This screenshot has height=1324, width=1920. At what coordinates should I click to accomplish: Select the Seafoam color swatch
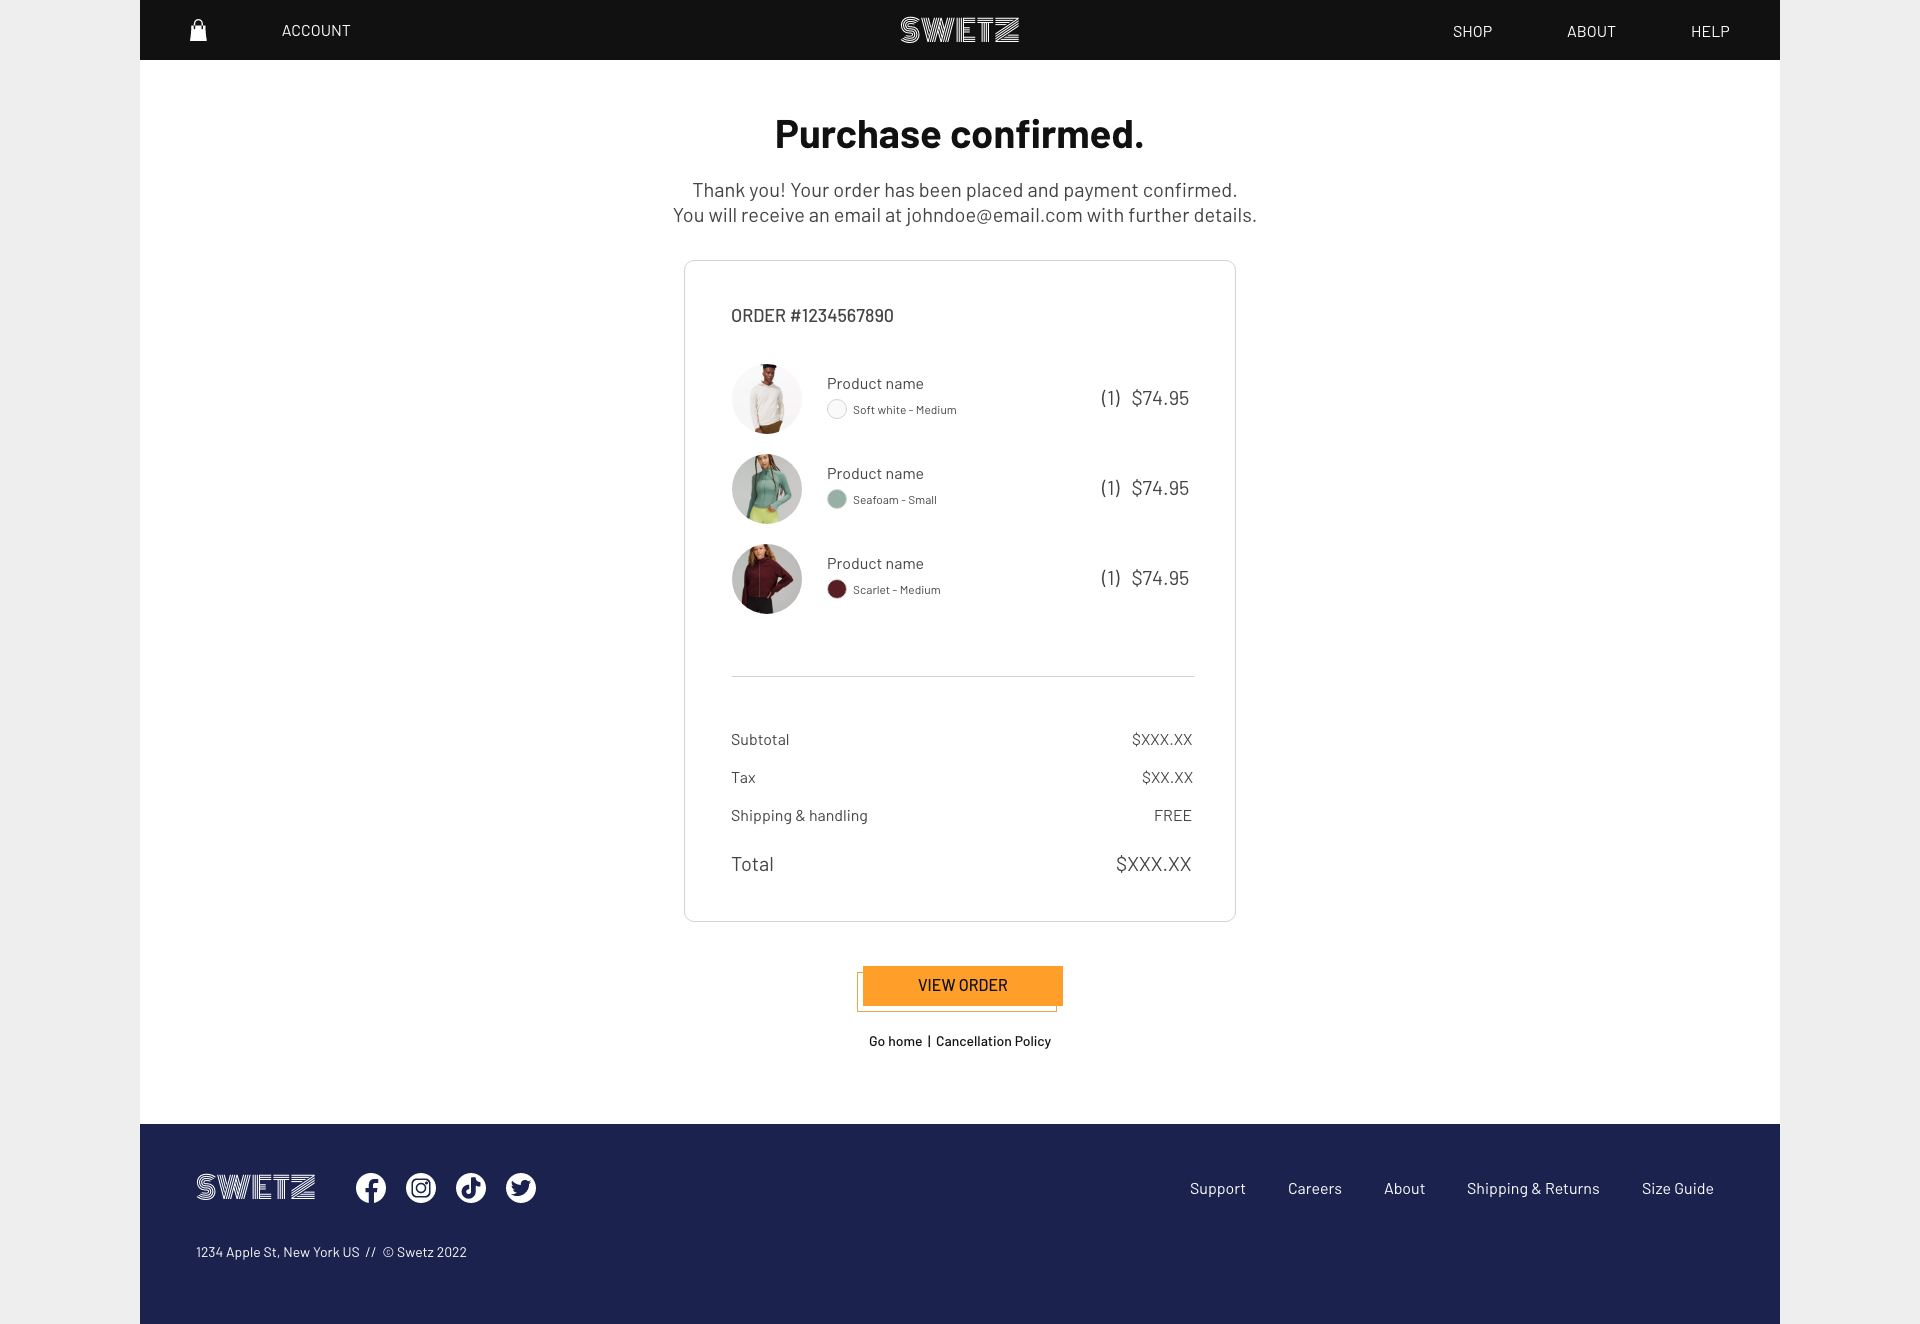tap(837, 500)
